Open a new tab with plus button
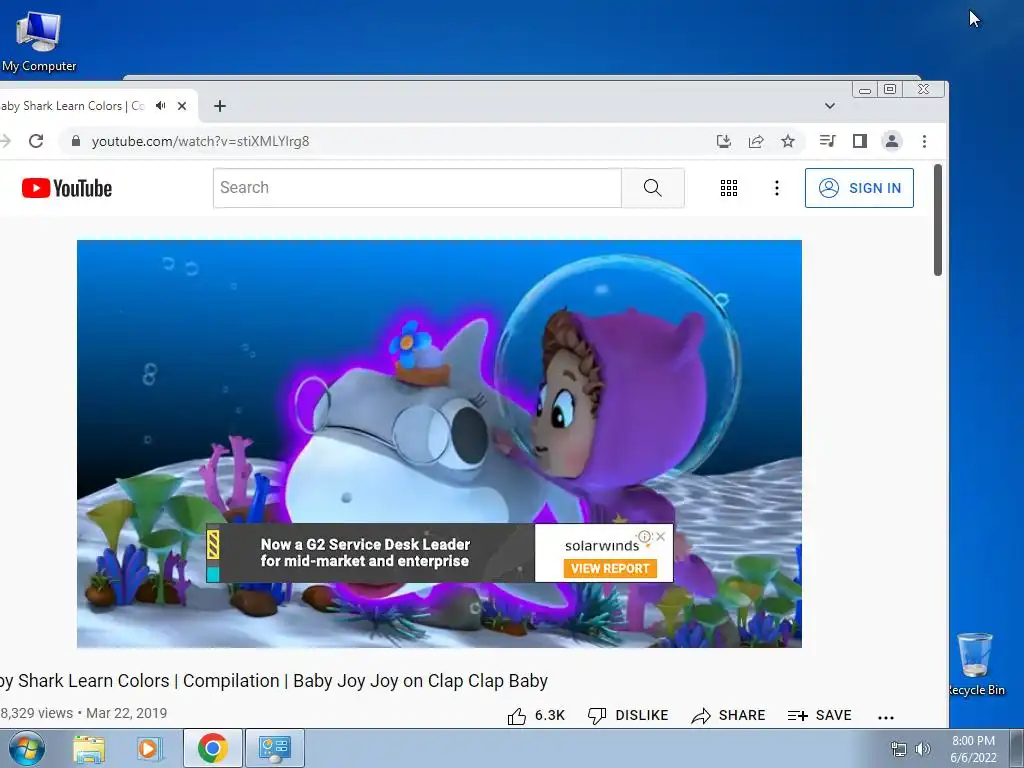Screen dimensions: 1024x768 pos(220,106)
